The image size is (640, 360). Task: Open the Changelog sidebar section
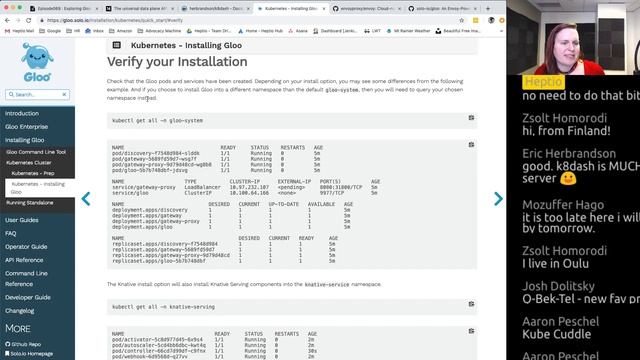click(x=20, y=311)
